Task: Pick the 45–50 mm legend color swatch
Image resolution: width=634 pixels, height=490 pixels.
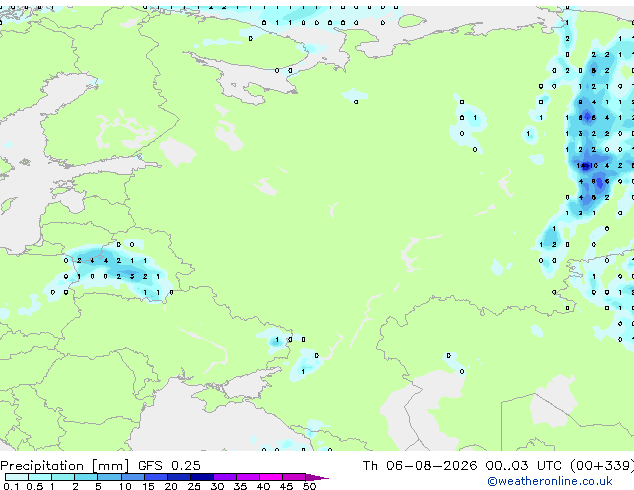Action: 294,477
